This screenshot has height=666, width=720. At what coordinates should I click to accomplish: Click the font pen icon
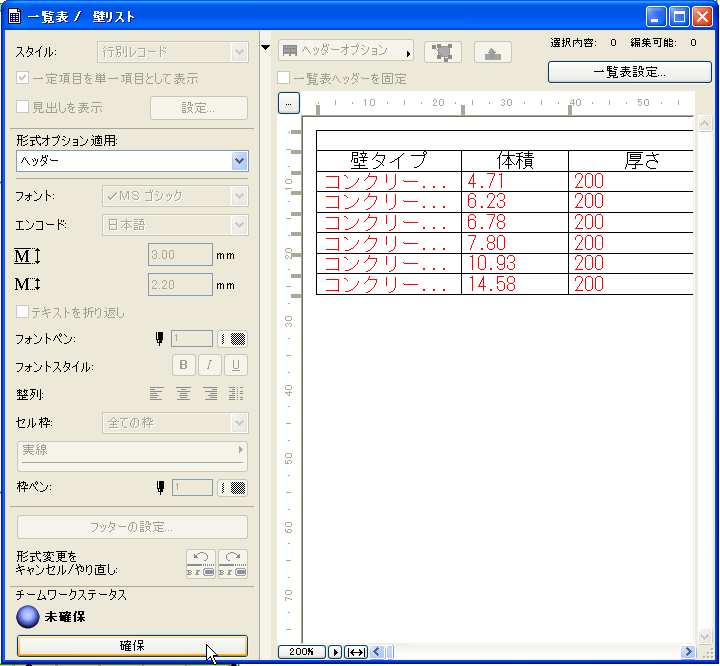point(159,339)
